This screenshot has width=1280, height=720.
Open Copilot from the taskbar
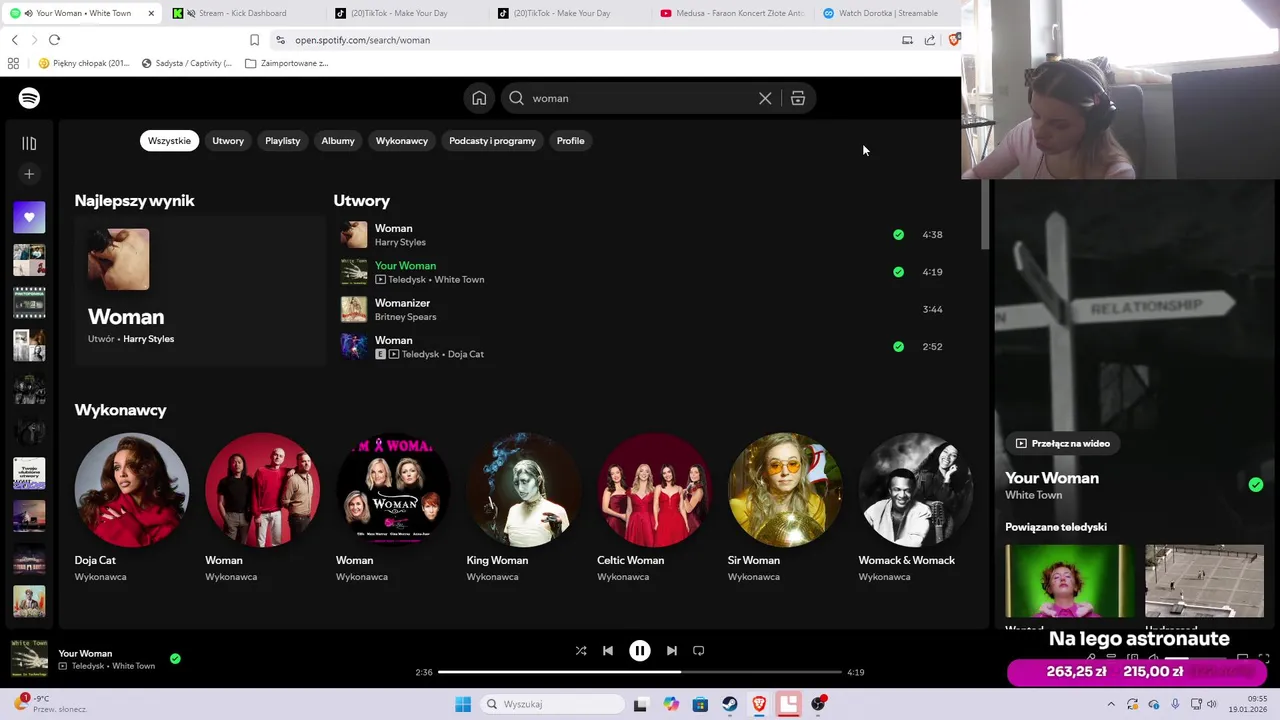click(x=671, y=704)
